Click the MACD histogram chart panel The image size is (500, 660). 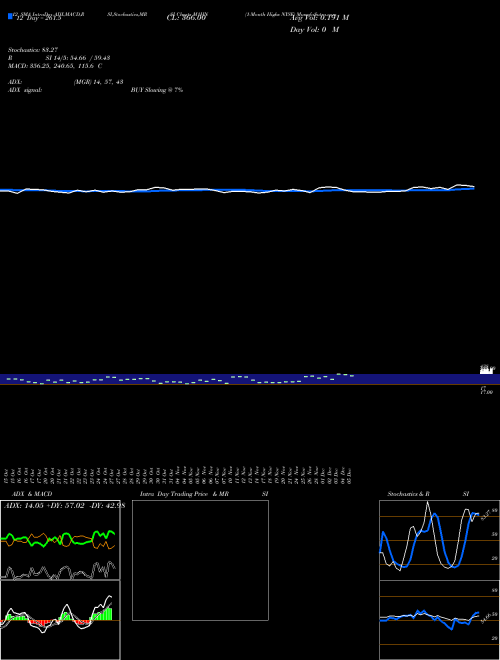point(60,620)
